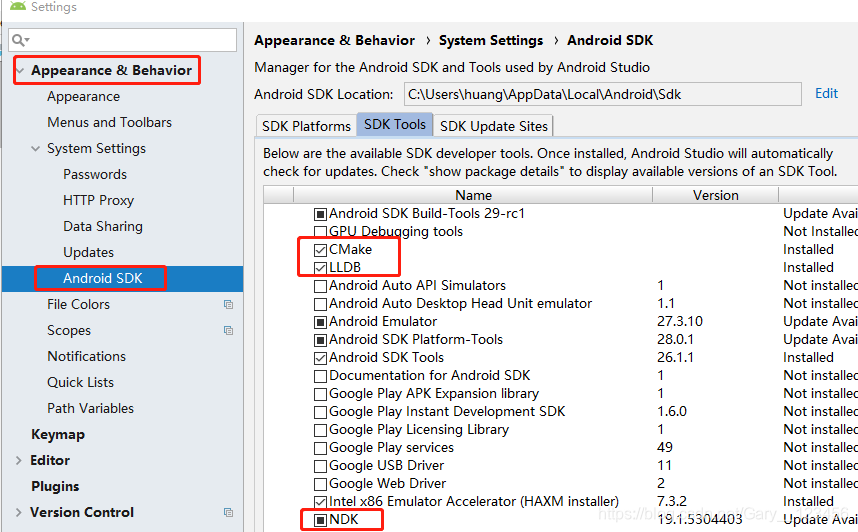Image resolution: width=858 pixels, height=532 pixels.
Task: Click the System Settings breadcrumb
Action: point(491,41)
